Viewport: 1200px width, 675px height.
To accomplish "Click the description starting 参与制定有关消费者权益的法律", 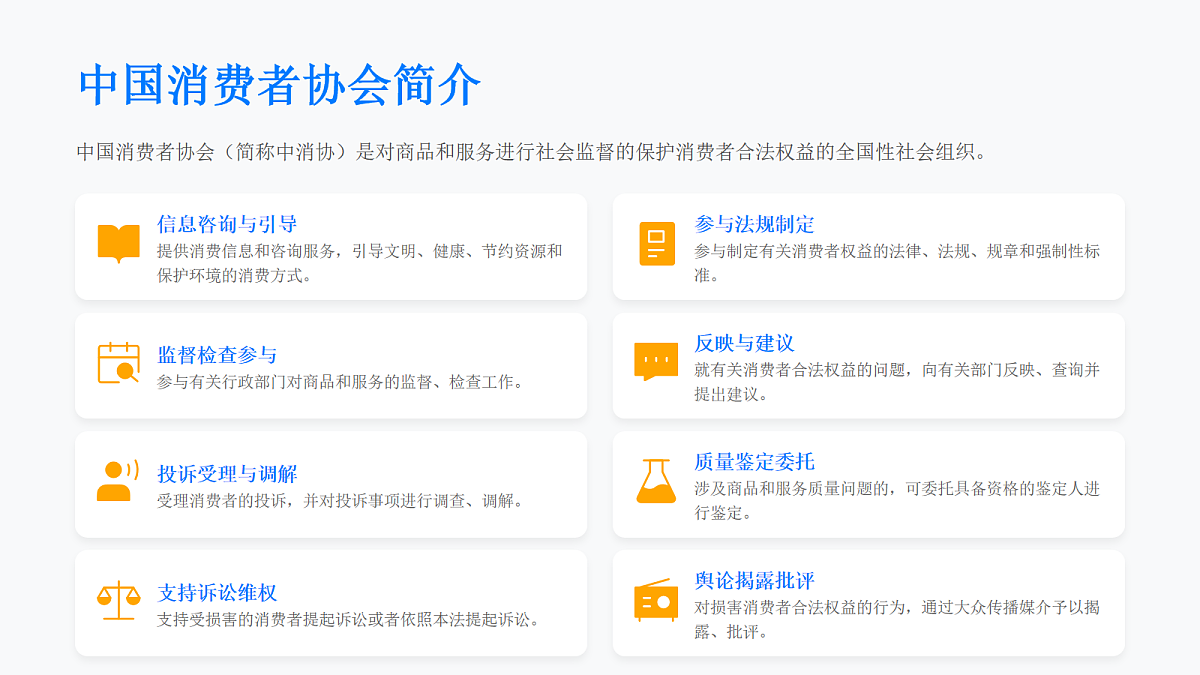I will tap(897, 263).
